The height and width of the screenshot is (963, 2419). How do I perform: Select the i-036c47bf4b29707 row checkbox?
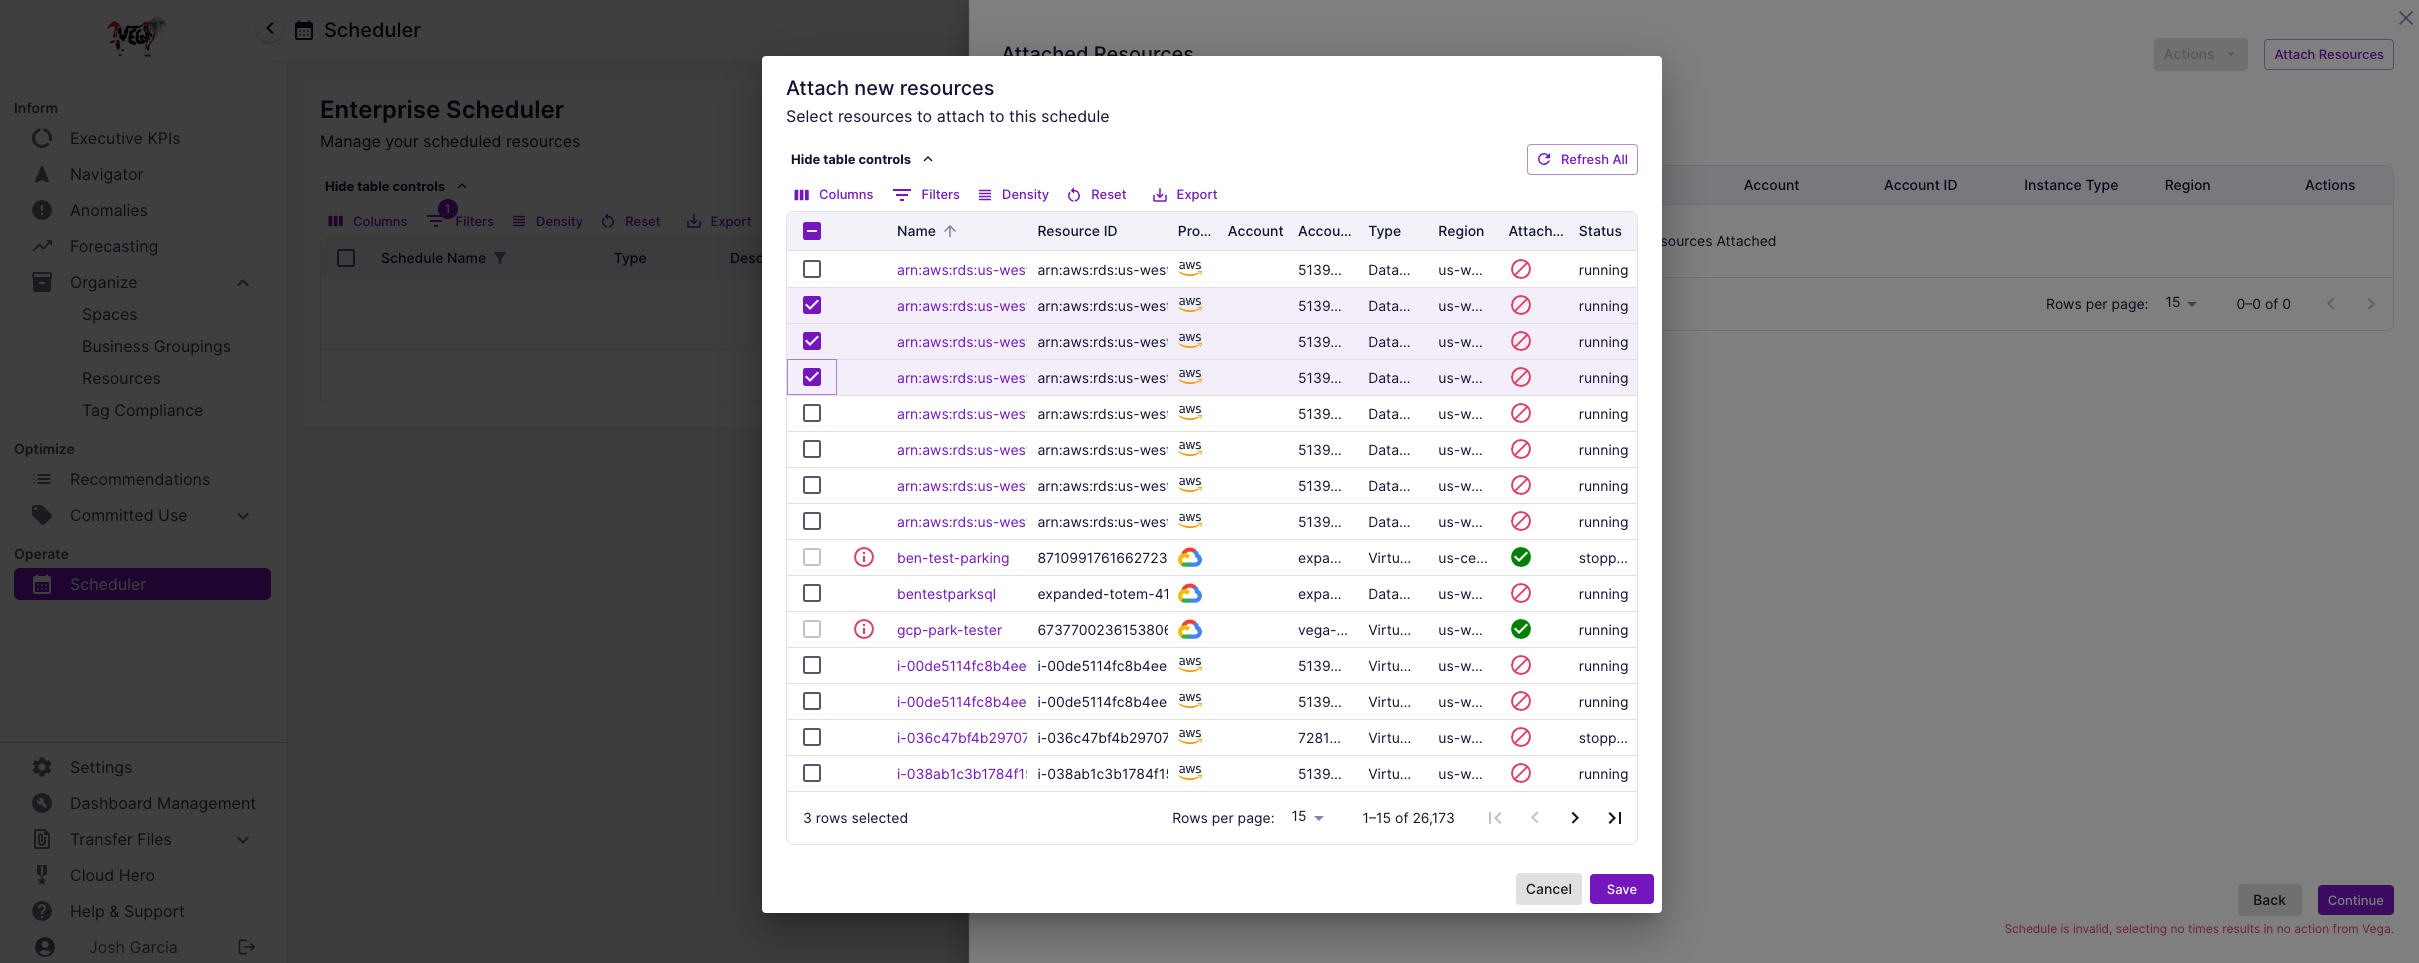click(812, 738)
